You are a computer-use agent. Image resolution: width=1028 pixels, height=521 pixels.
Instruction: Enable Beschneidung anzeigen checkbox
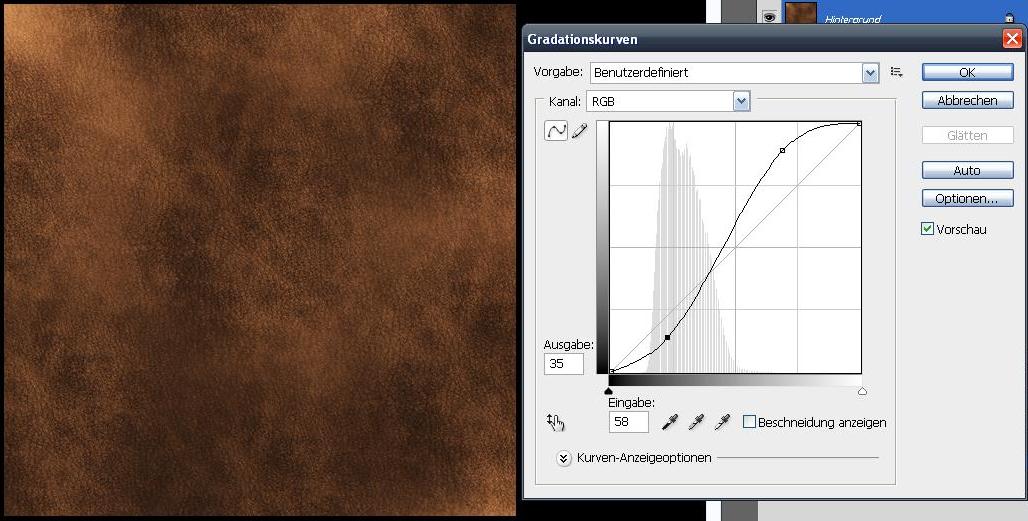point(749,422)
